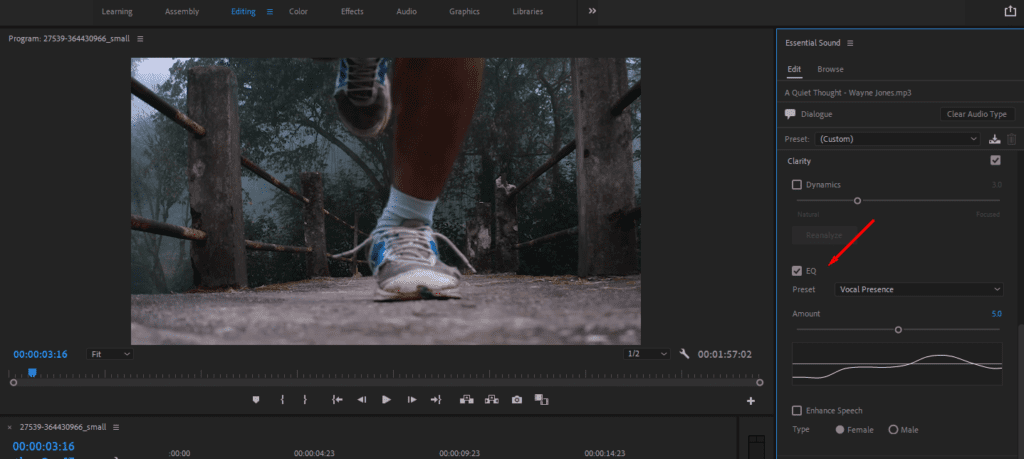
Task: Open the Browse tab in Essential Sound
Action: click(830, 69)
